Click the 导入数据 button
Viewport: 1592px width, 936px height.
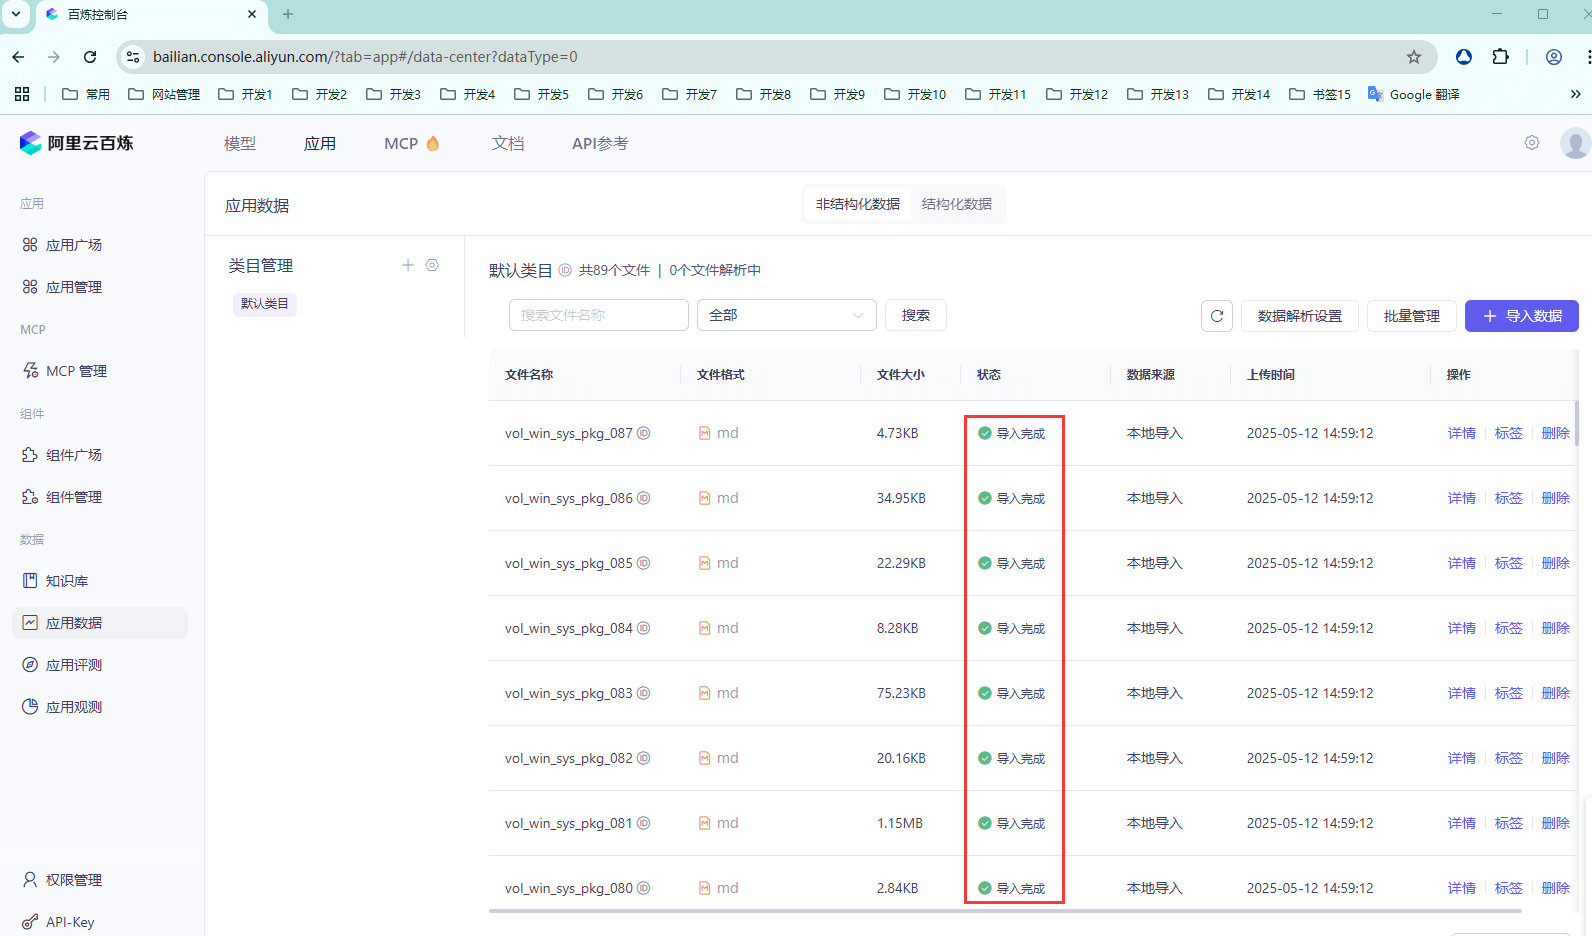coord(1522,316)
